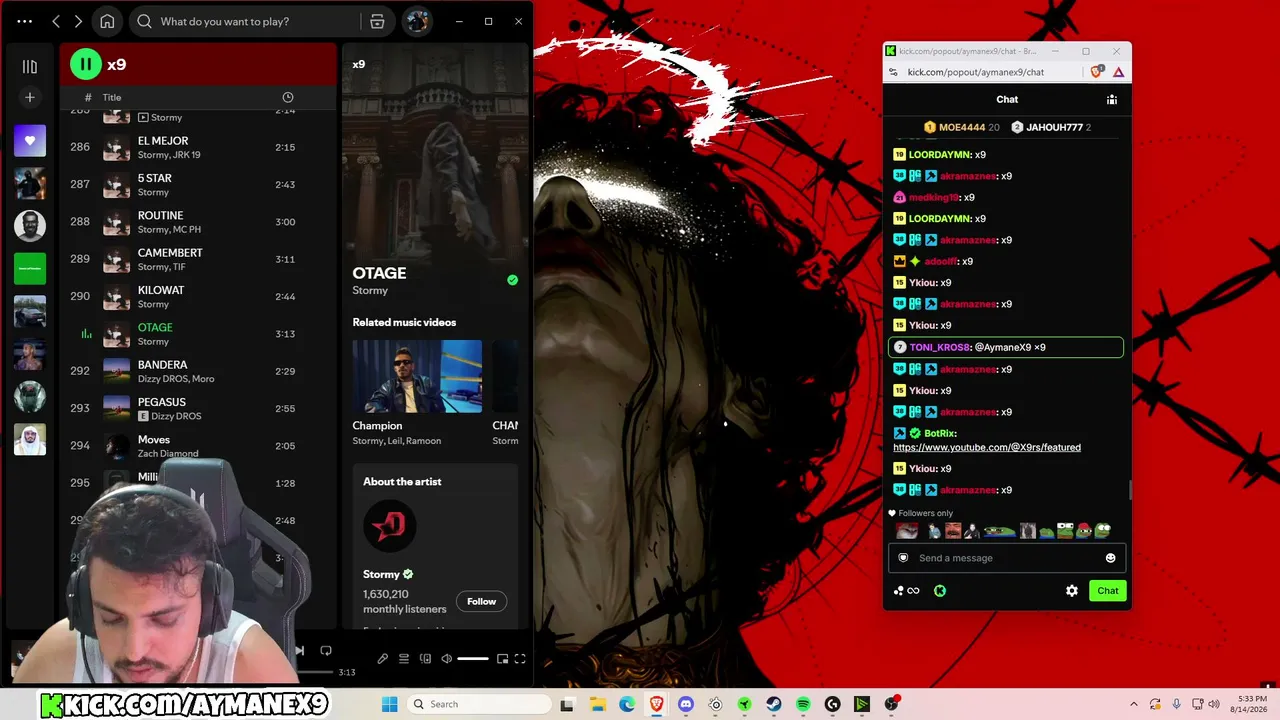1280x720 pixels.
Task: Open Spotify miniplayer
Action: pyautogui.click(x=503, y=659)
